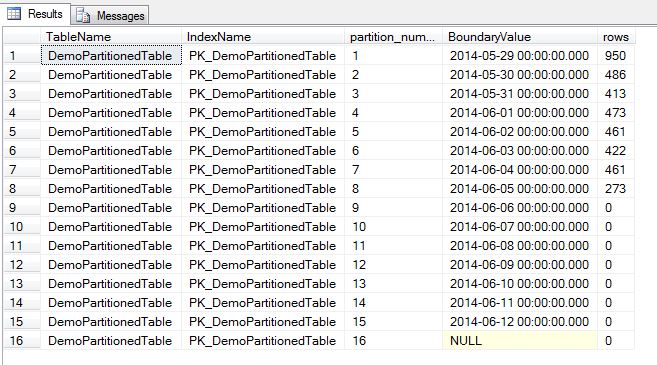
Task: Select boundary value 2014-06-07 00:00:00.000
Action: [x=520, y=227]
